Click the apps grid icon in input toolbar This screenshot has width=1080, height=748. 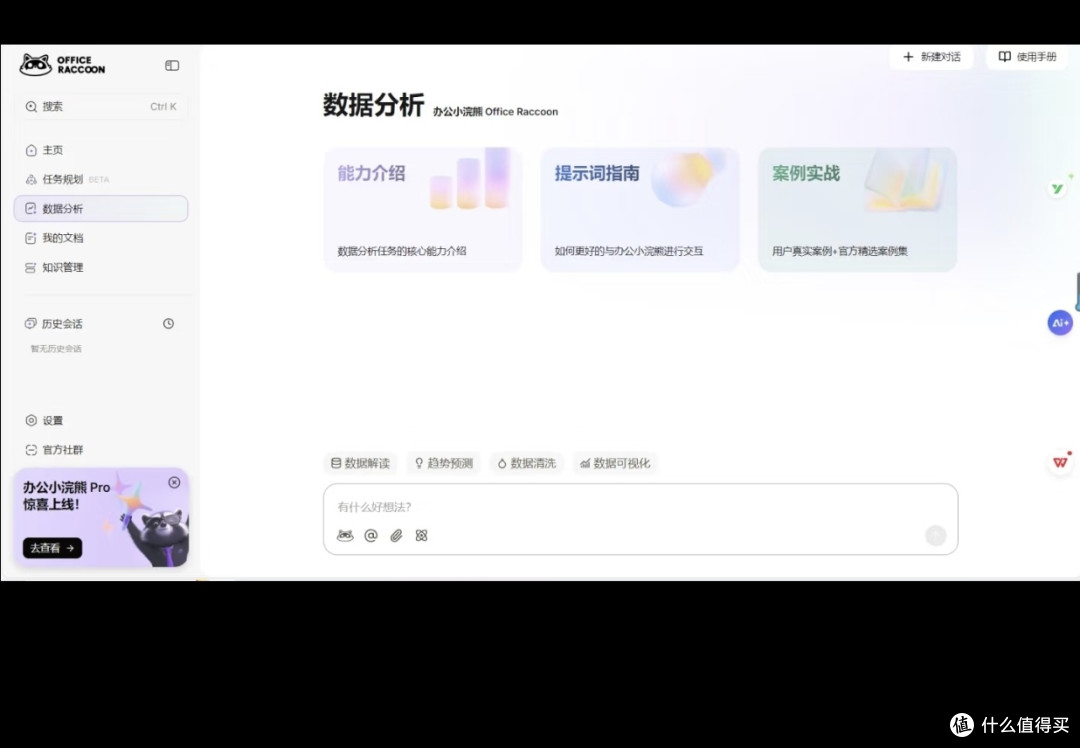pyautogui.click(x=422, y=535)
